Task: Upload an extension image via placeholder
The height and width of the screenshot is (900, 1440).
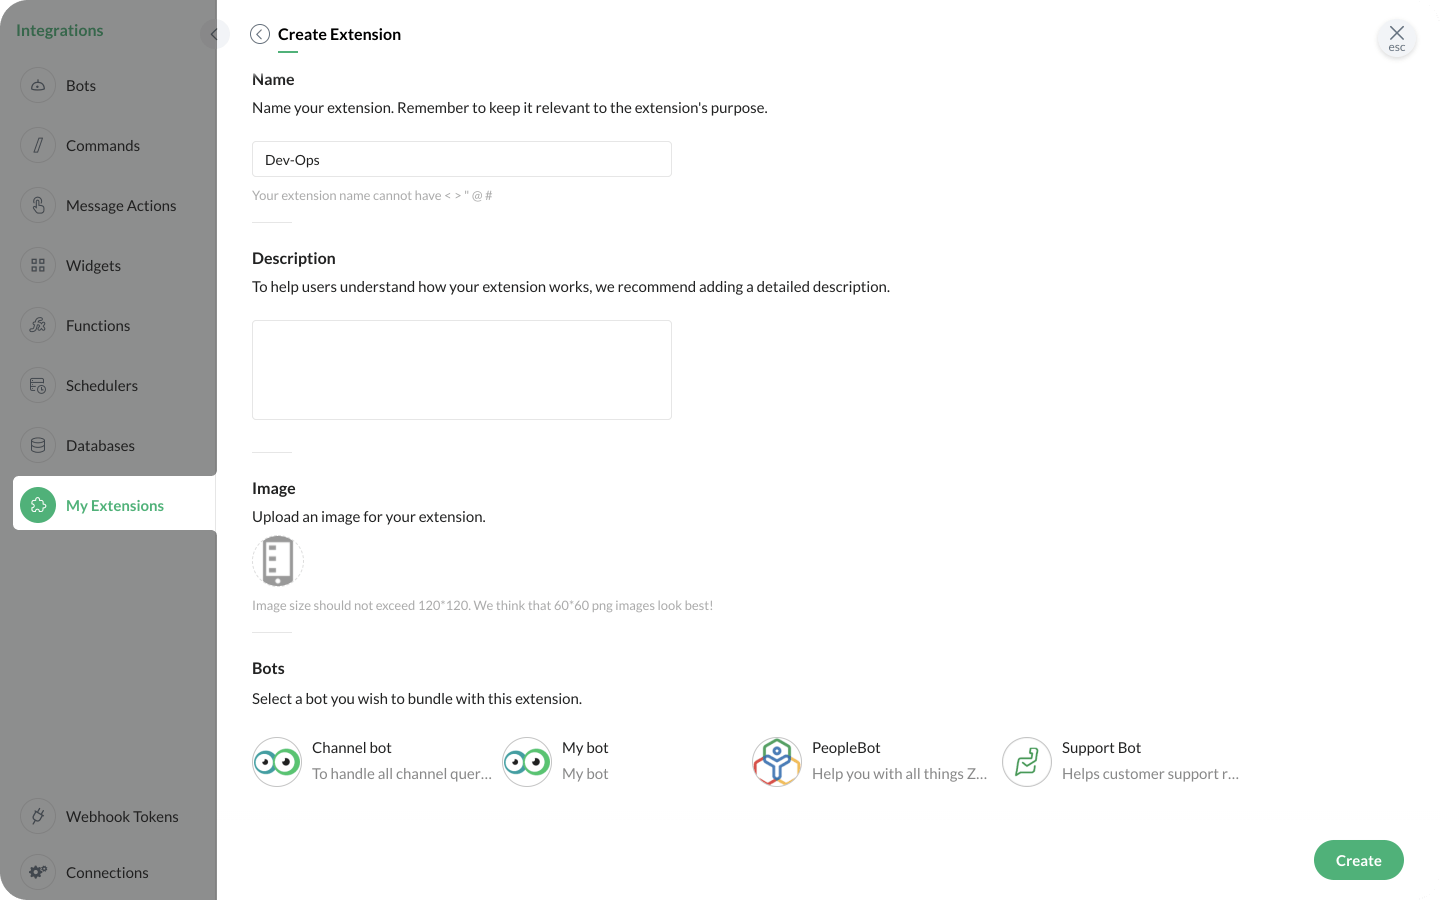Action: point(277,561)
